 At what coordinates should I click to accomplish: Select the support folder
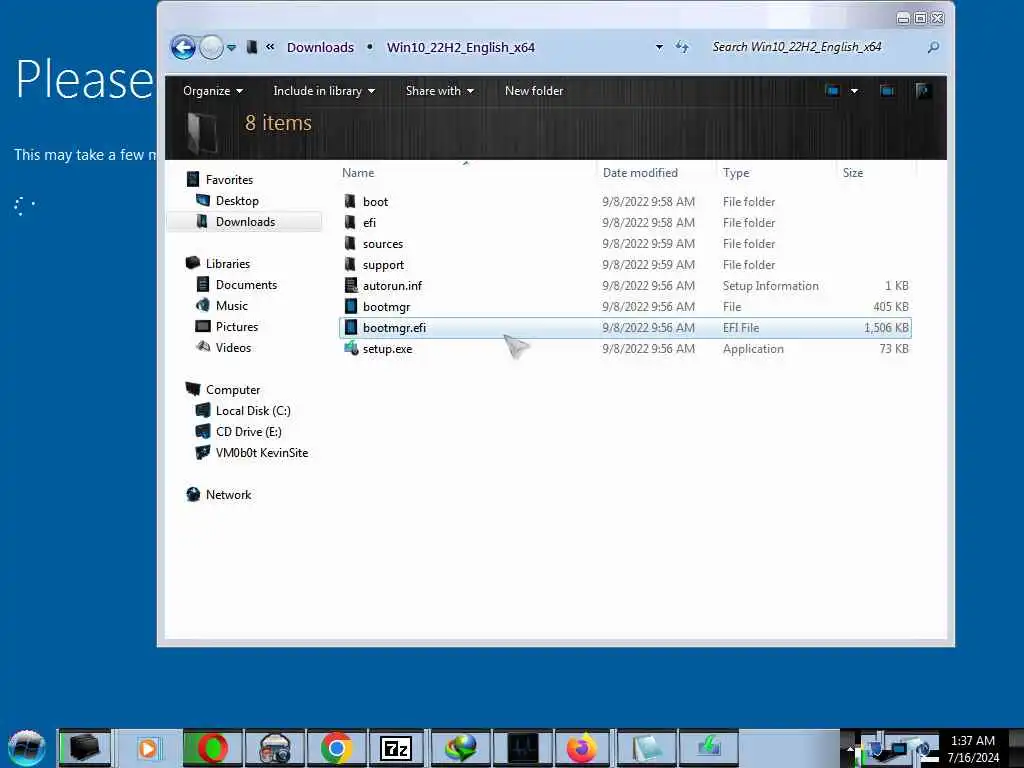click(x=383, y=264)
